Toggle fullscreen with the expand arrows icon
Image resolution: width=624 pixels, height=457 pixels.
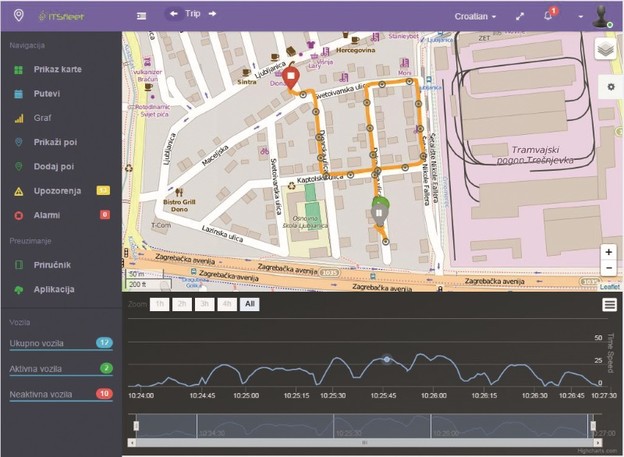pyautogui.click(x=518, y=16)
